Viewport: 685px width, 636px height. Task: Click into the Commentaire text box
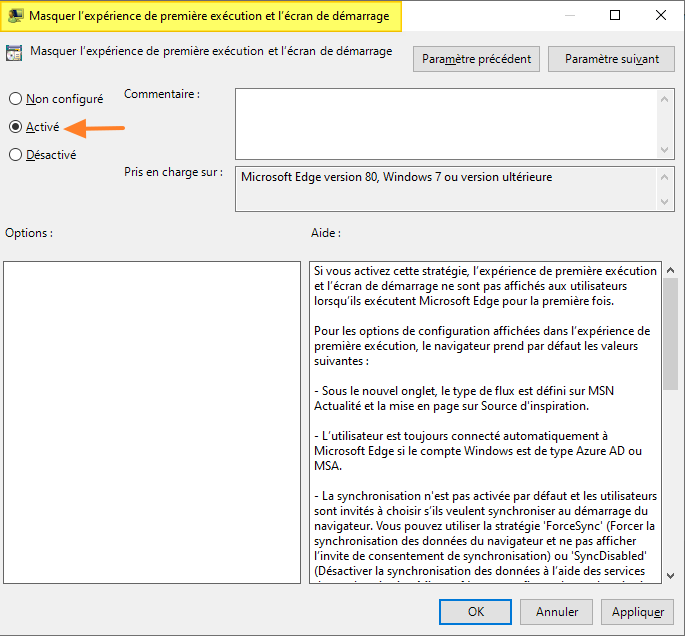446,124
